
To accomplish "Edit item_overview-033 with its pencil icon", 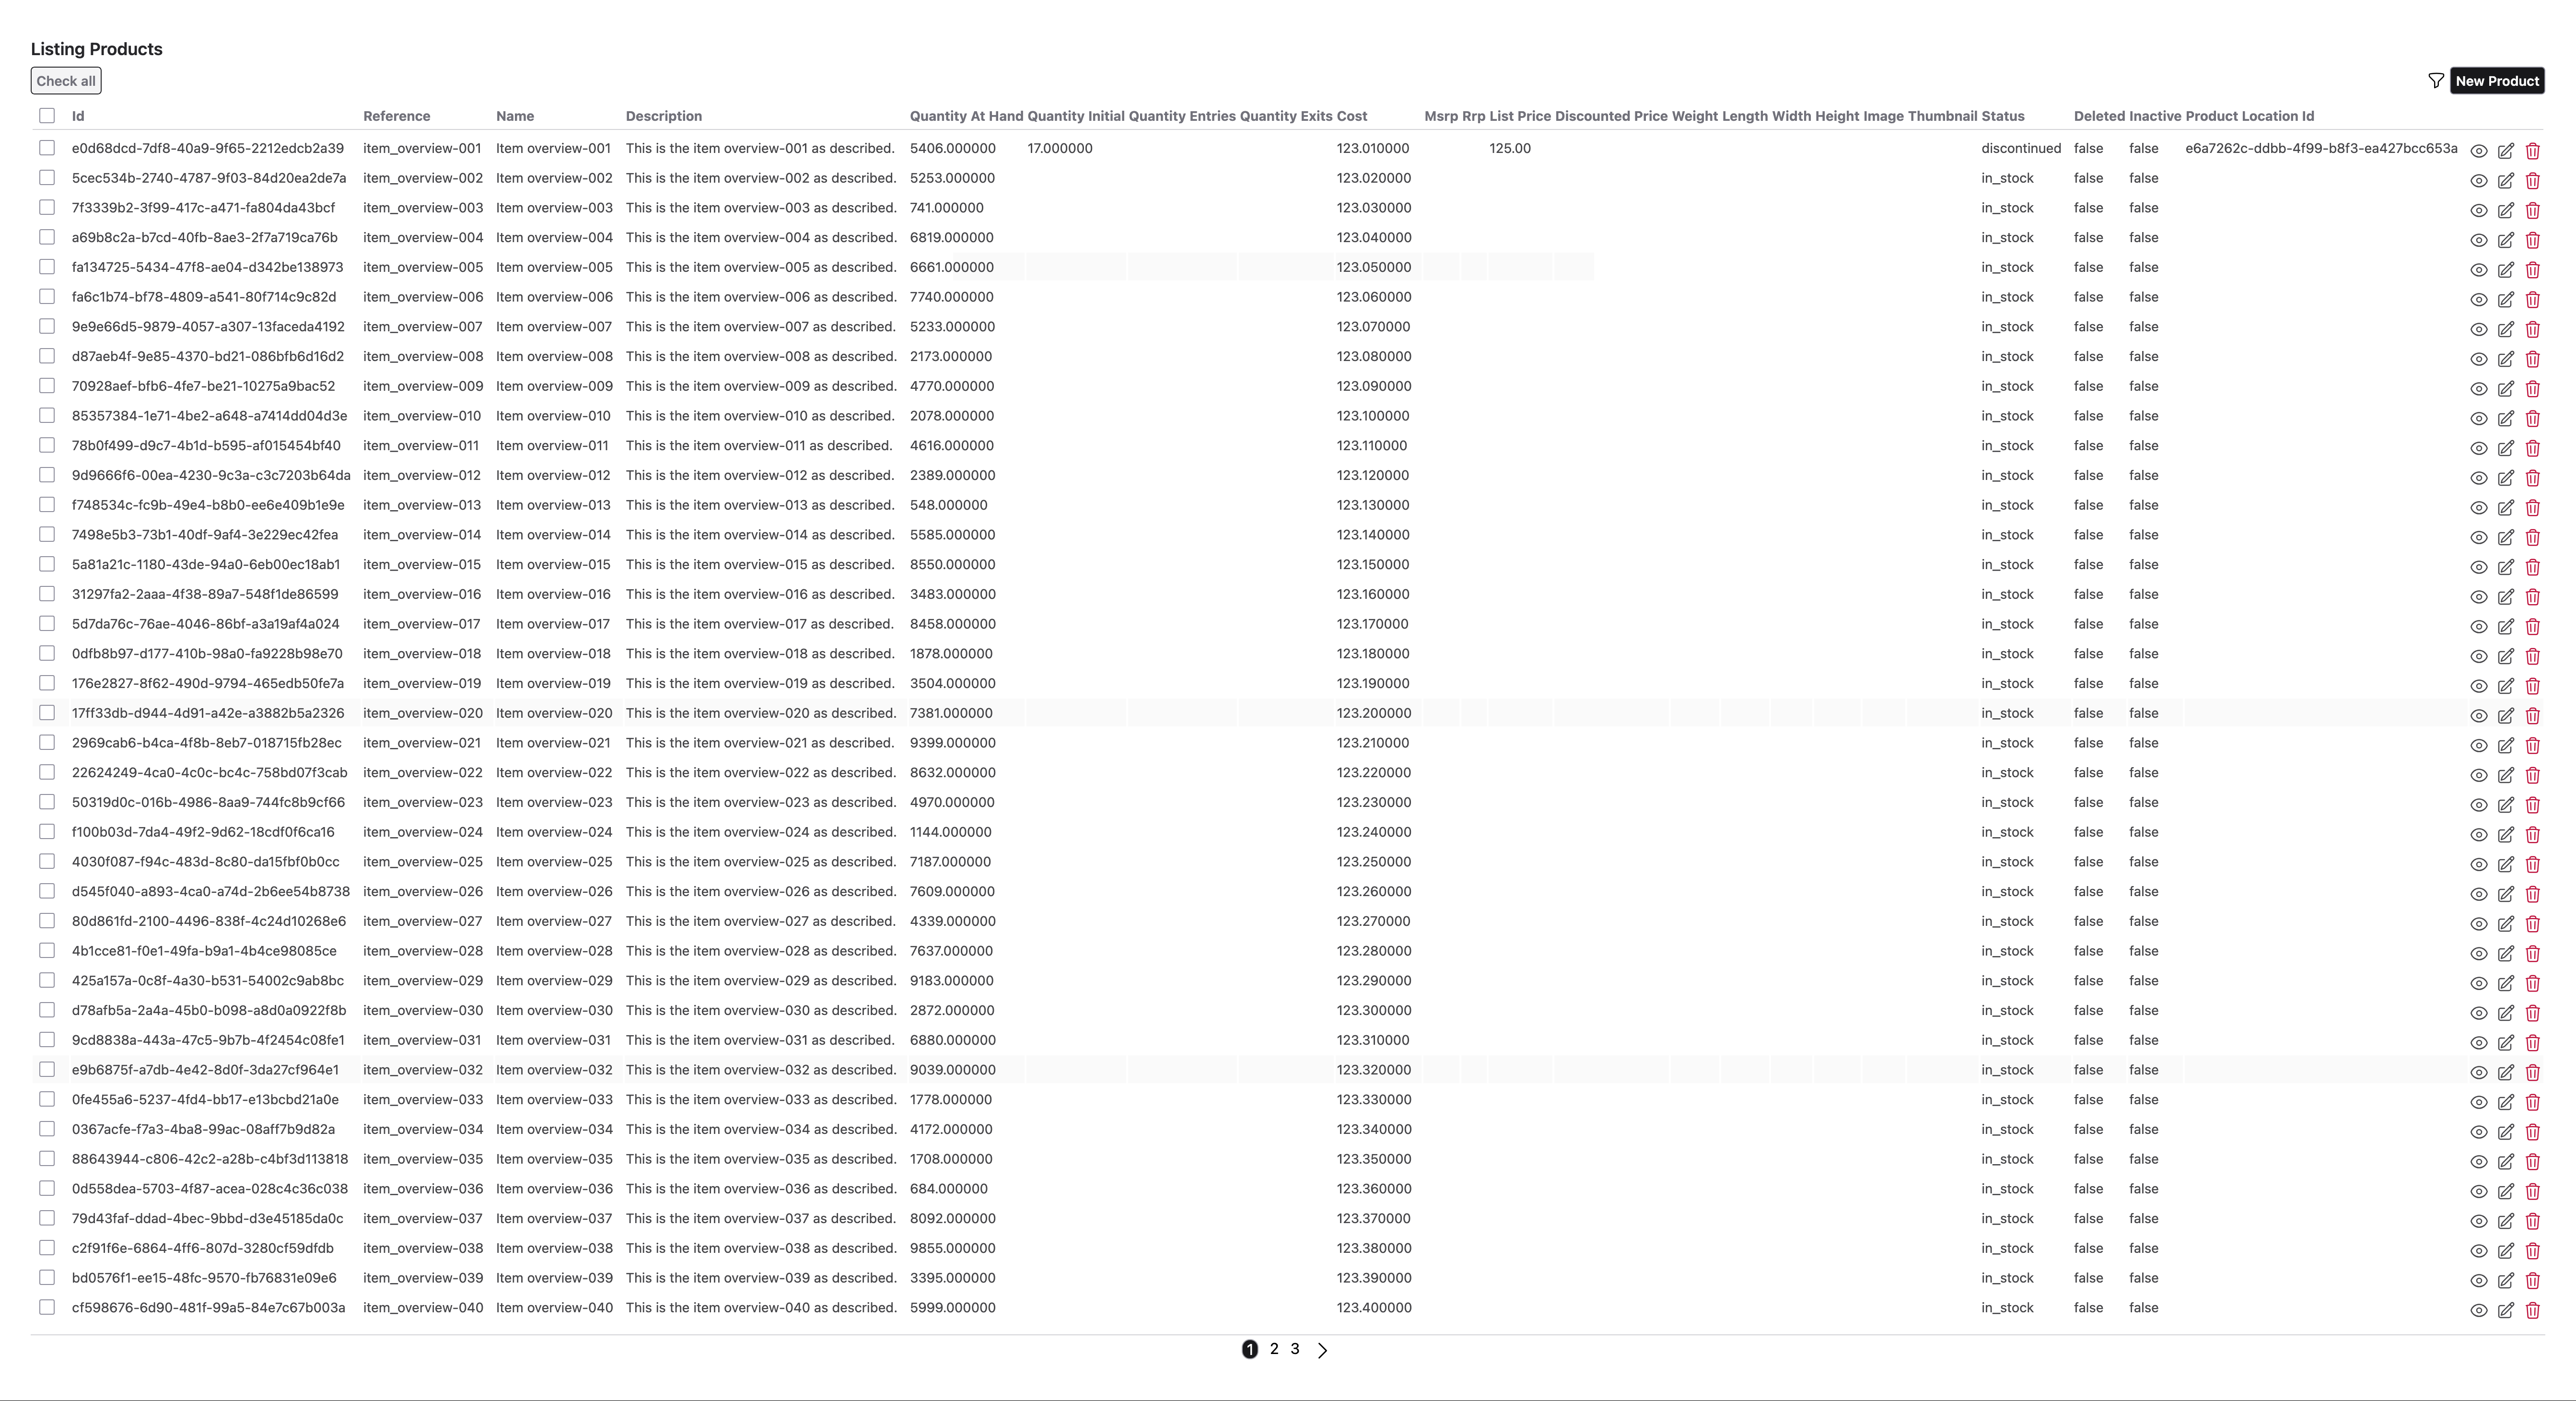I will 2505,1102.
